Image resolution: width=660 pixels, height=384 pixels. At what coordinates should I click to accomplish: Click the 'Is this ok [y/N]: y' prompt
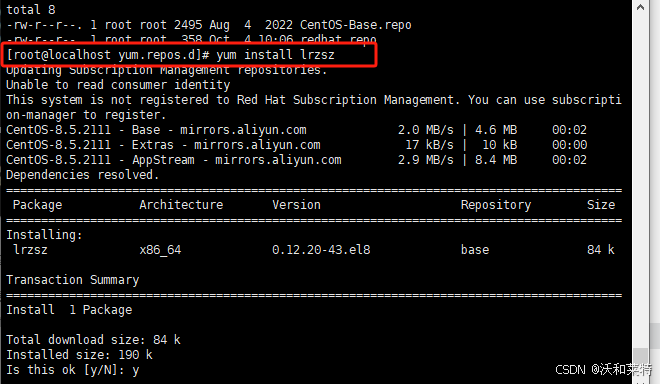pyautogui.click(x=72, y=370)
